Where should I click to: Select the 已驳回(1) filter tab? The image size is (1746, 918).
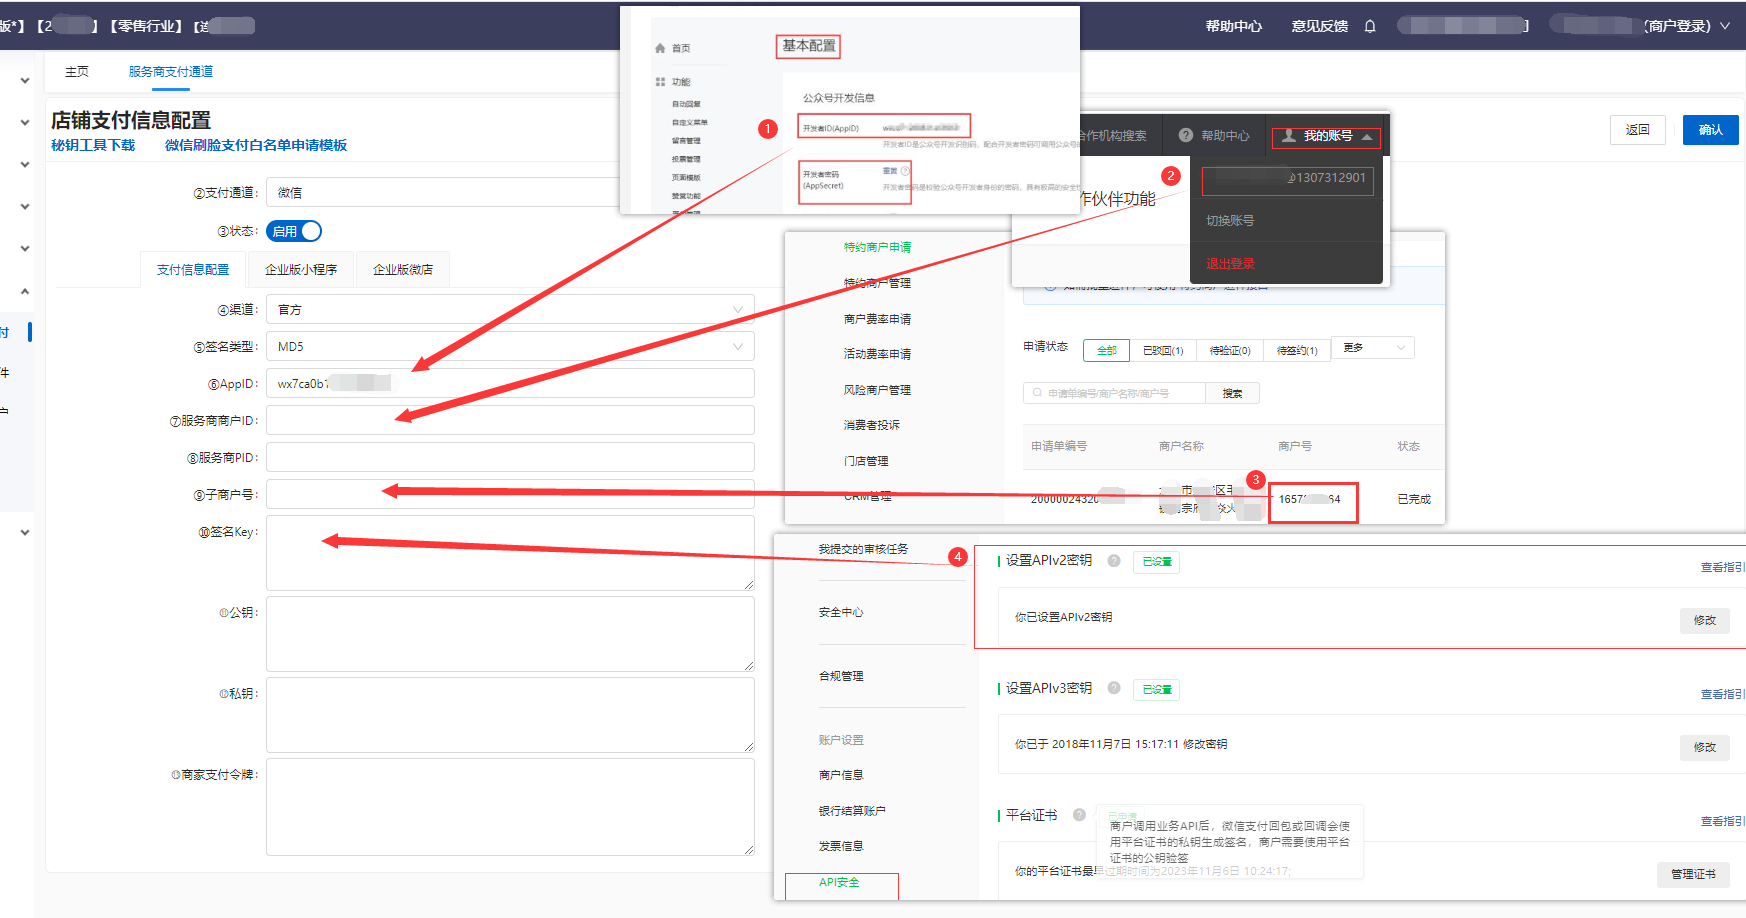[1163, 350]
